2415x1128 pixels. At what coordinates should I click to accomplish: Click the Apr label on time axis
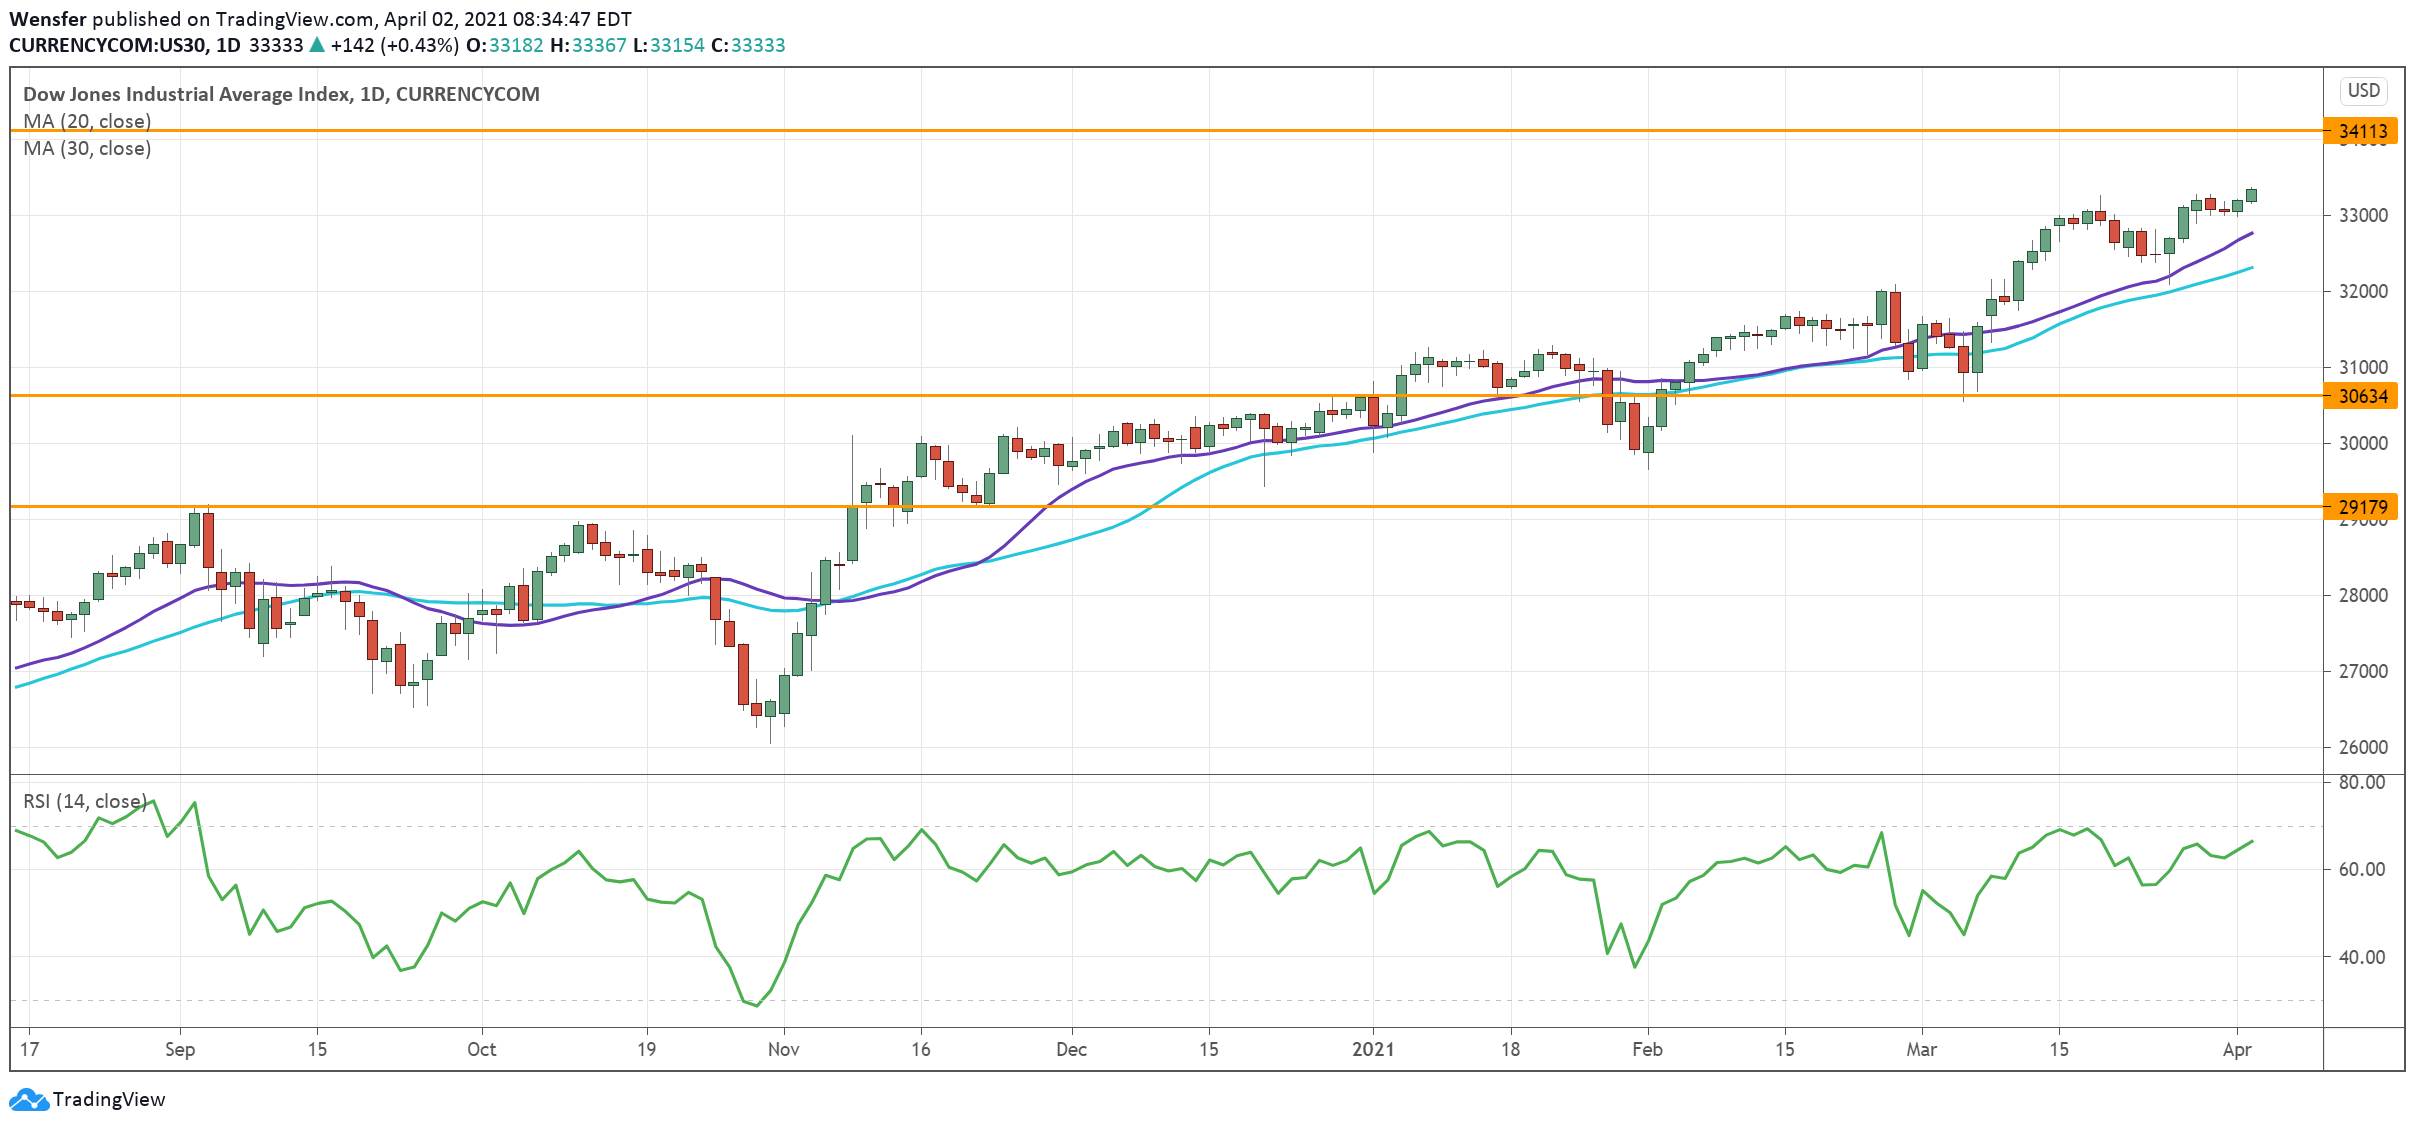[2236, 1049]
